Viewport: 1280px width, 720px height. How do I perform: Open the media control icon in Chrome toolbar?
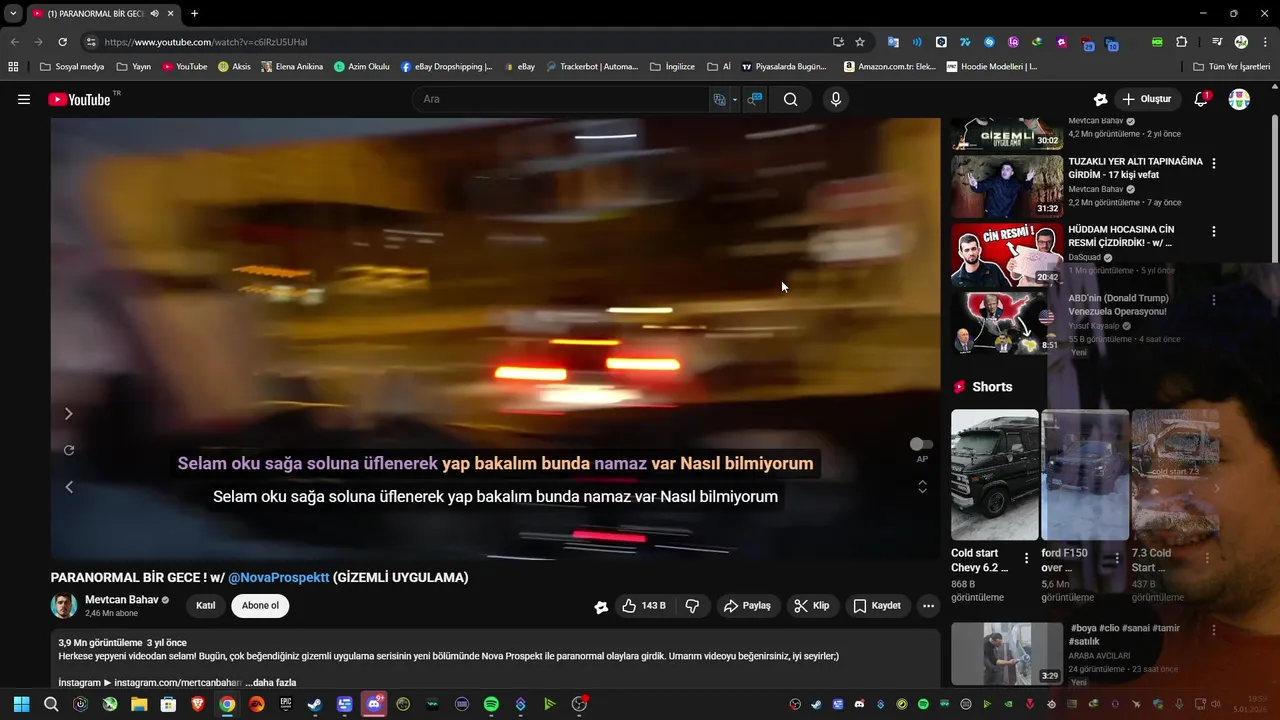point(1217,42)
